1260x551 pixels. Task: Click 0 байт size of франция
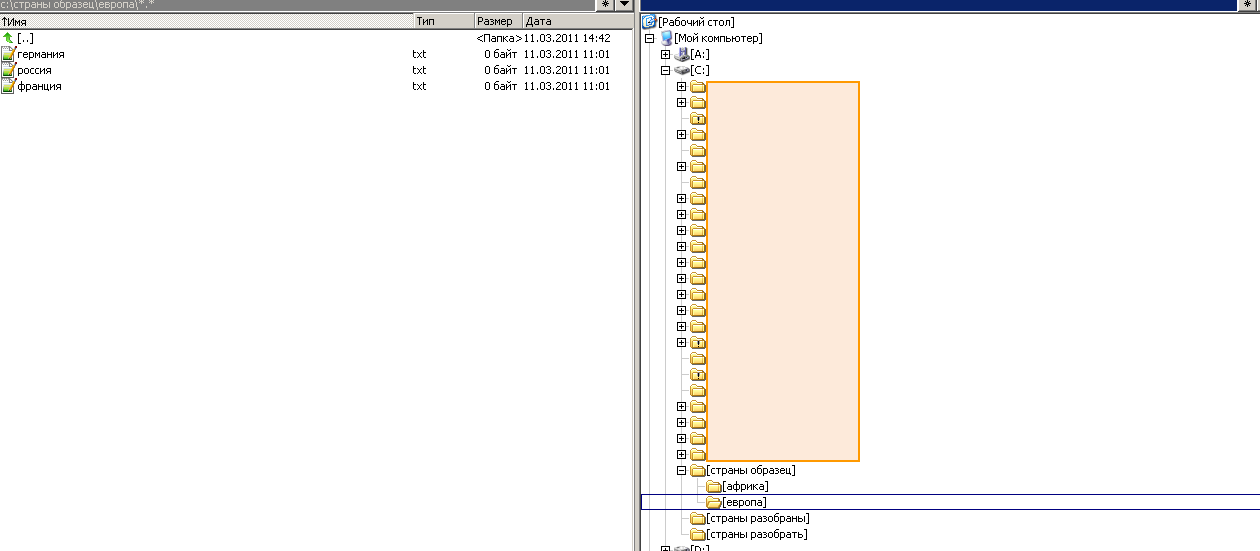coord(501,86)
